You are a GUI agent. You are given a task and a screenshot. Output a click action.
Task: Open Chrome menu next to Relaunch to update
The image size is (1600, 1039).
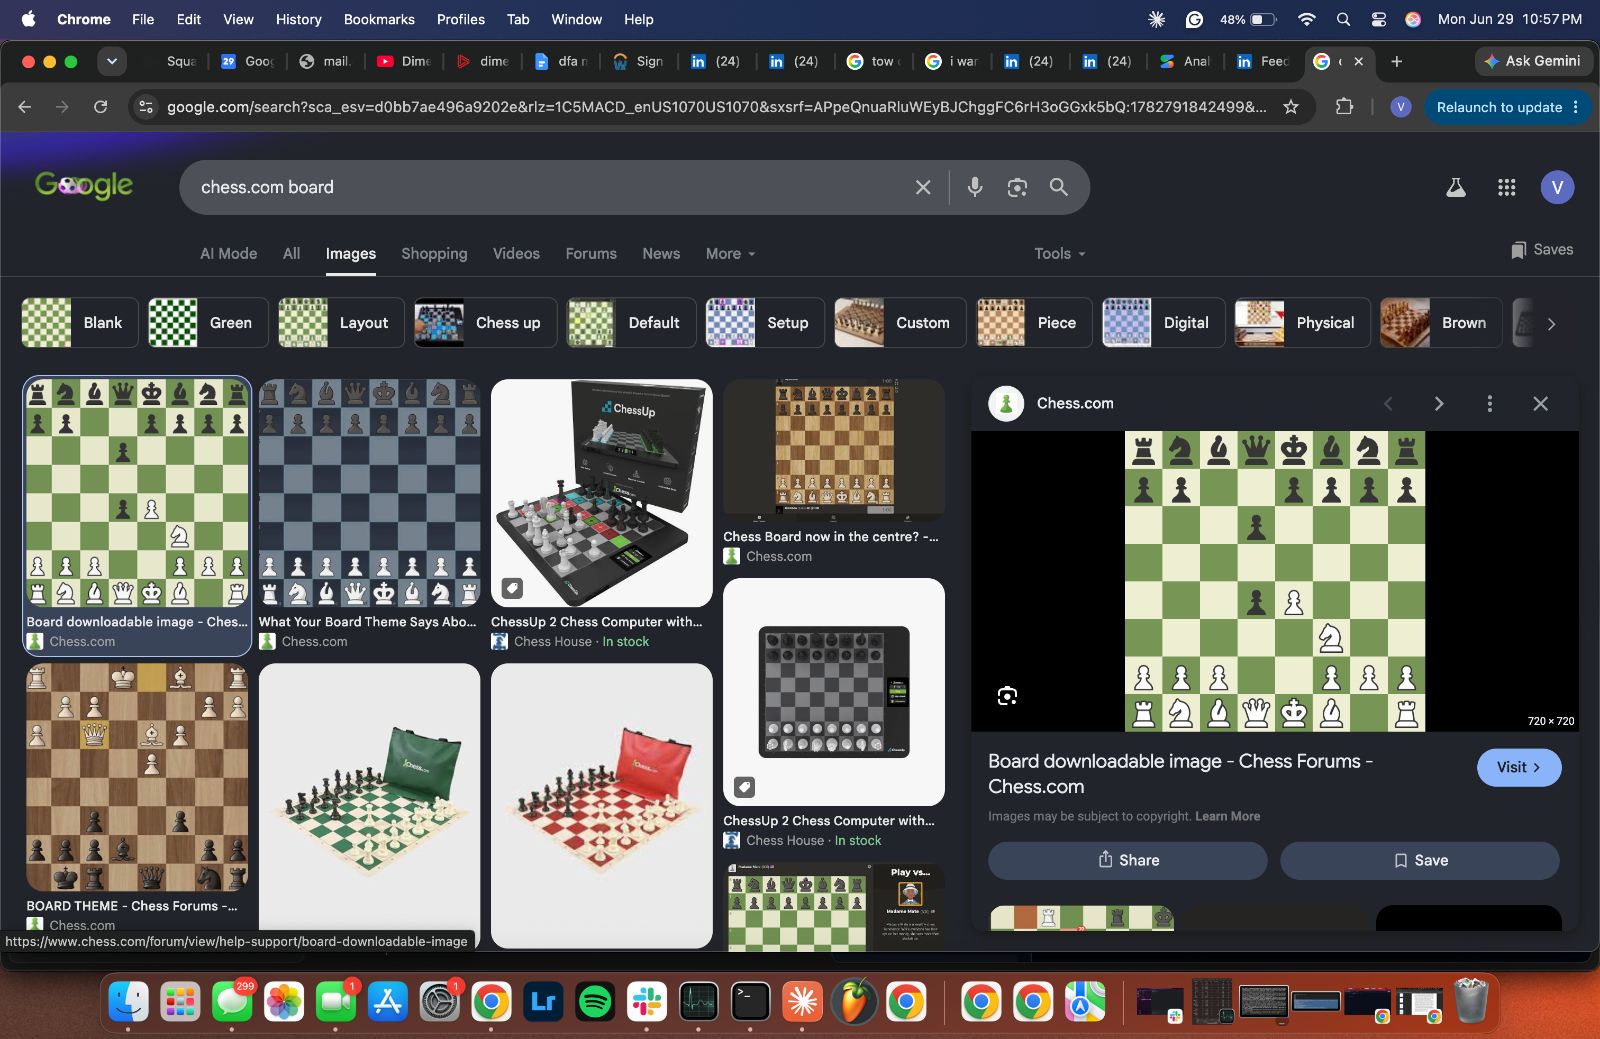tap(1575, 107)
